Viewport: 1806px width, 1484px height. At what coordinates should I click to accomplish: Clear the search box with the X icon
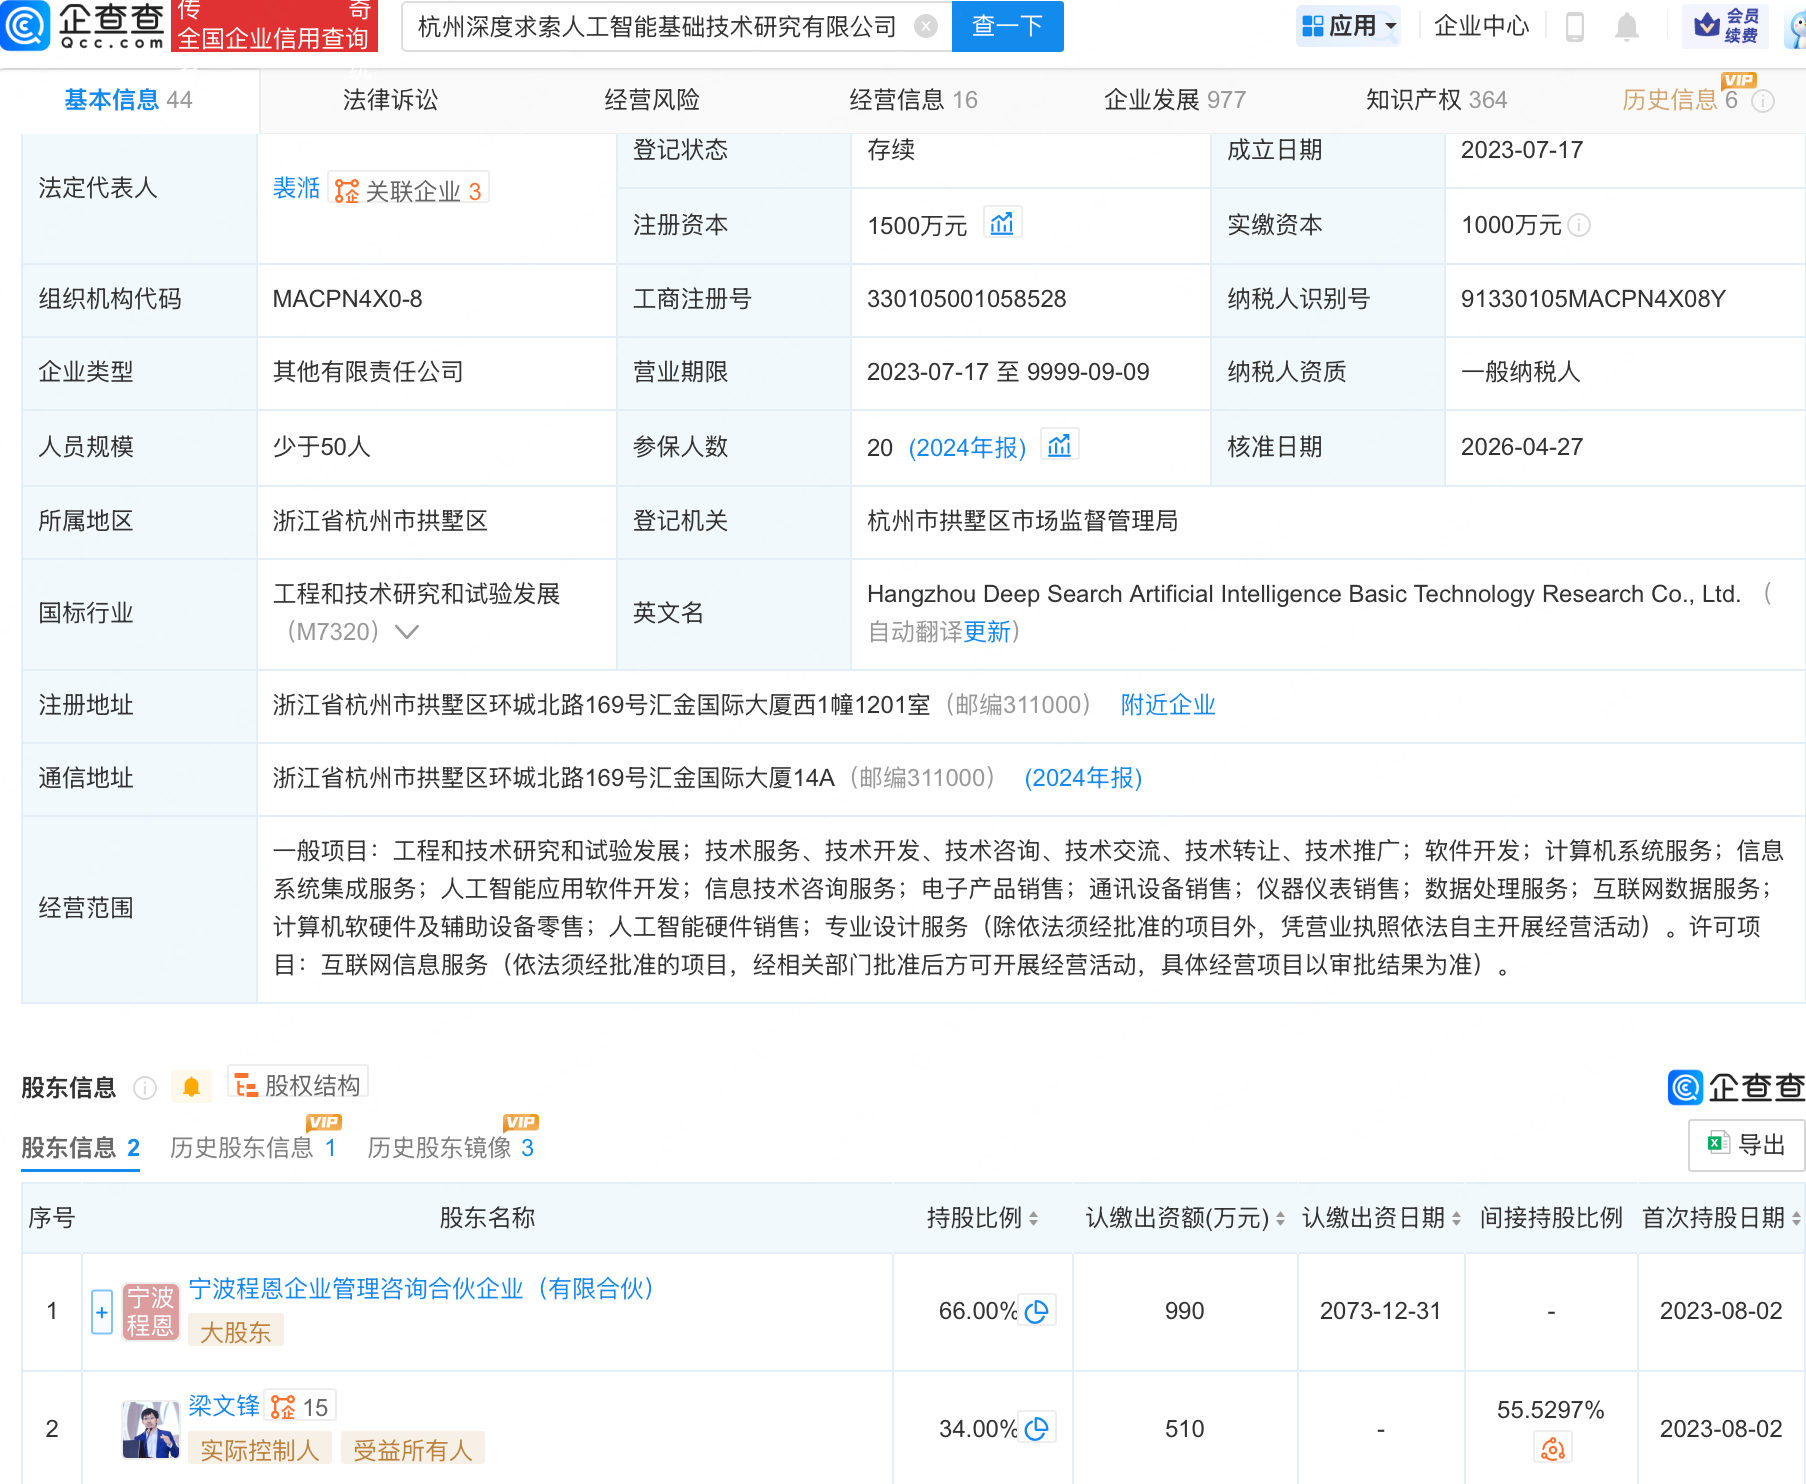[x=927, y=27]
